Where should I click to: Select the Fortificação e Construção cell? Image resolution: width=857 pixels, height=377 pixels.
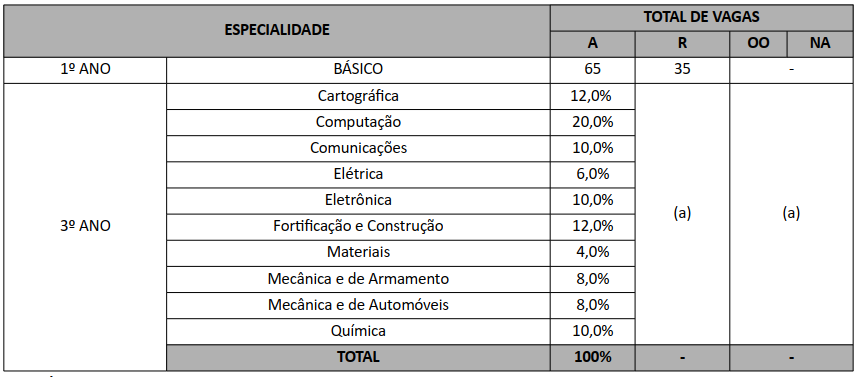point(358,226)
